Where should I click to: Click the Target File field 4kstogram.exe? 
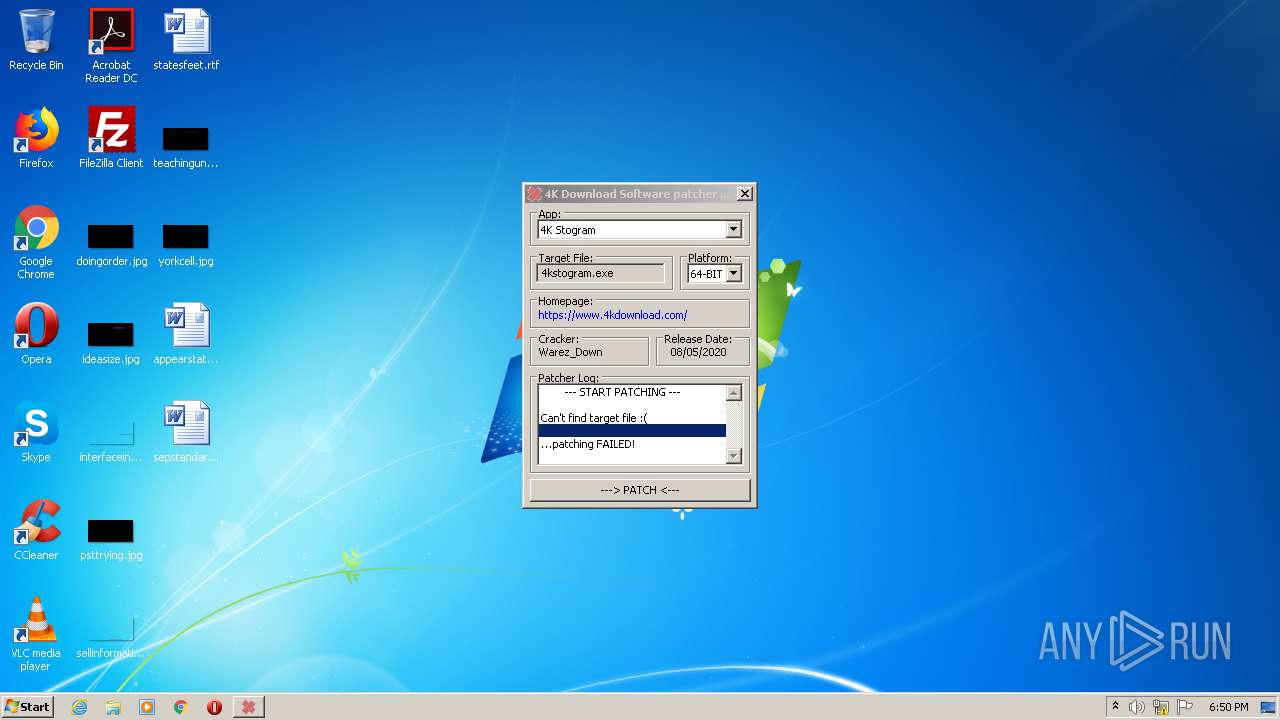[601, 273]
